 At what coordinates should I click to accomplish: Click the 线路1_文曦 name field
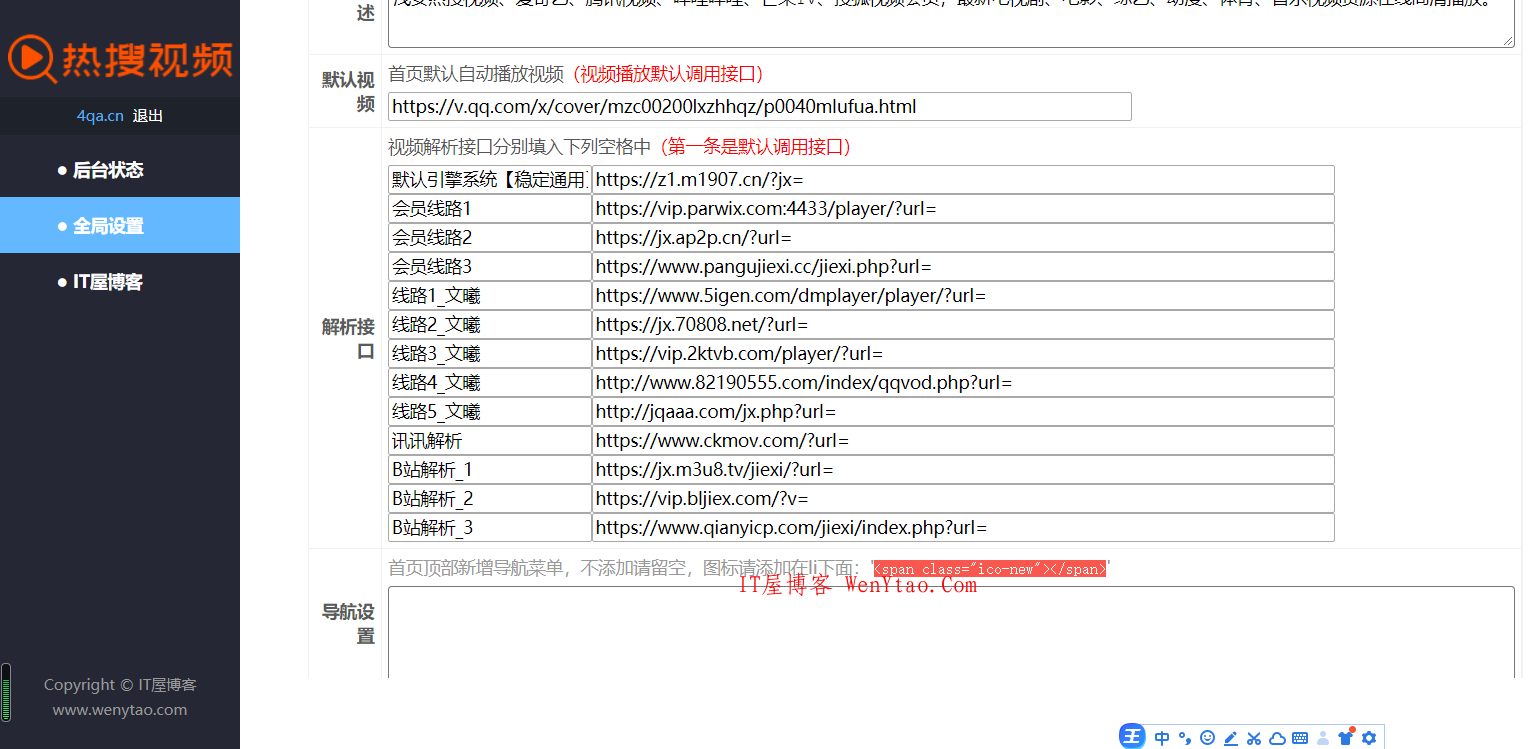490,296
